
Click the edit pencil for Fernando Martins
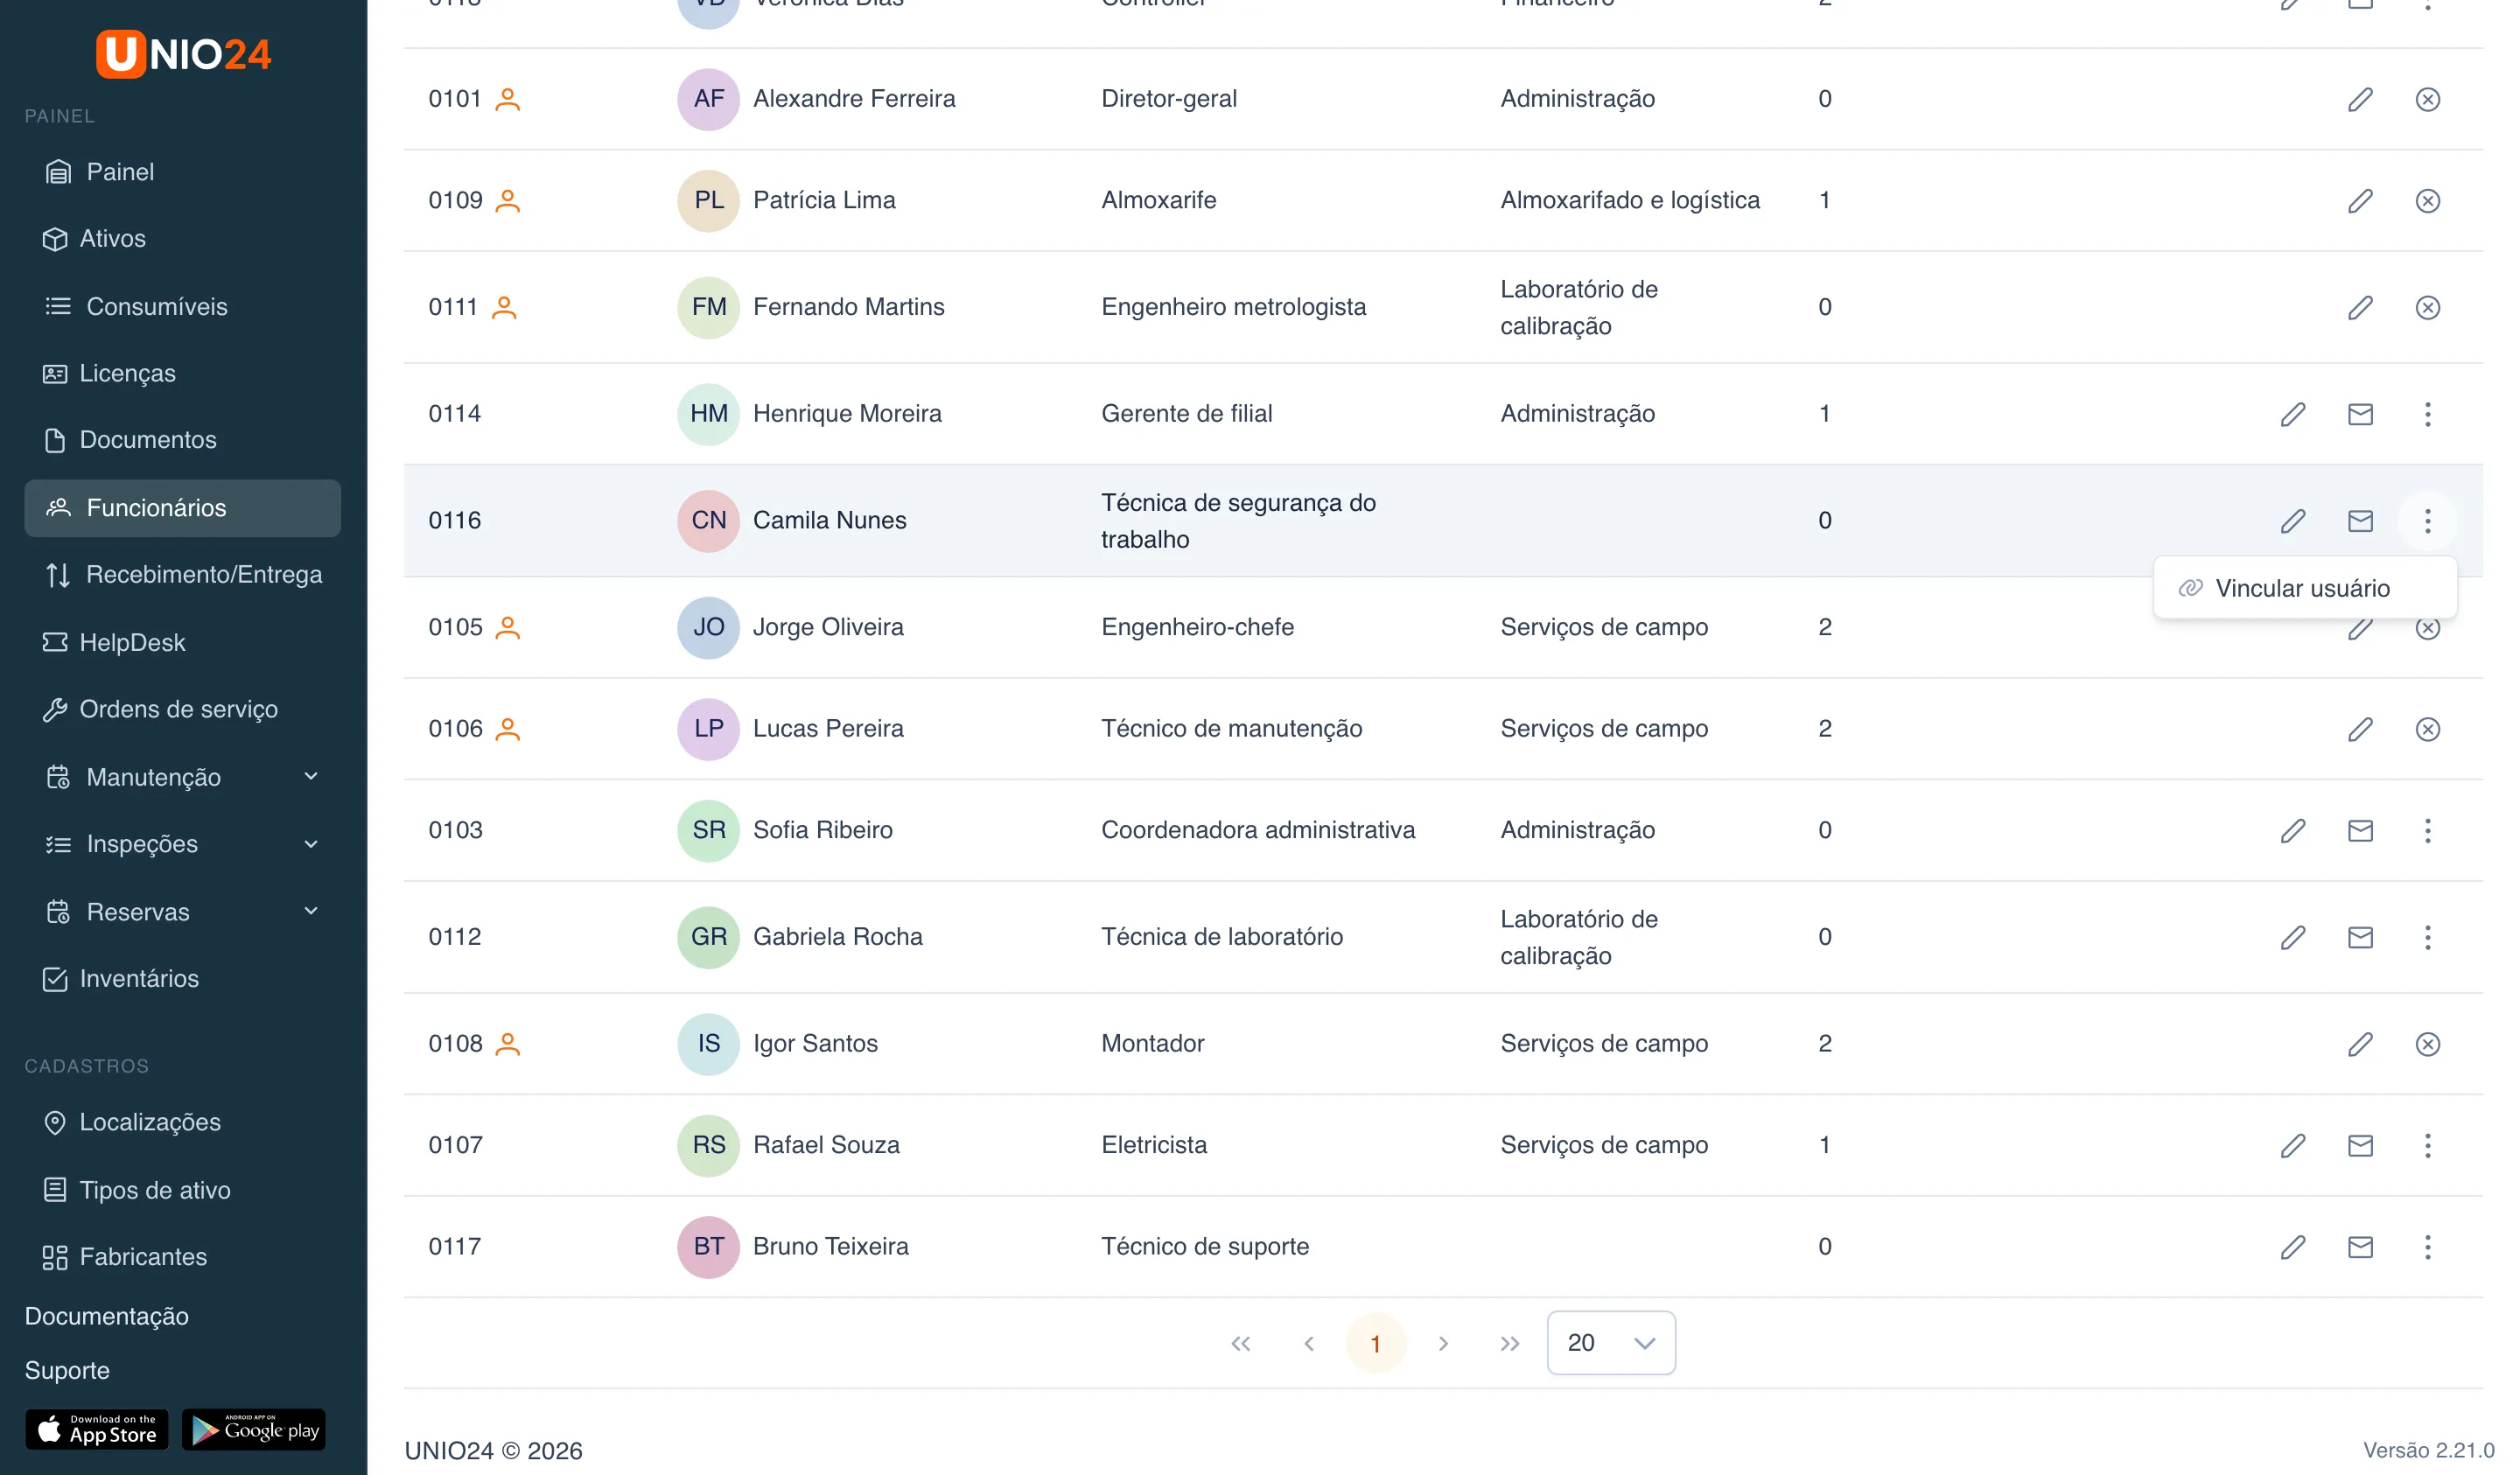[2360, 307]
